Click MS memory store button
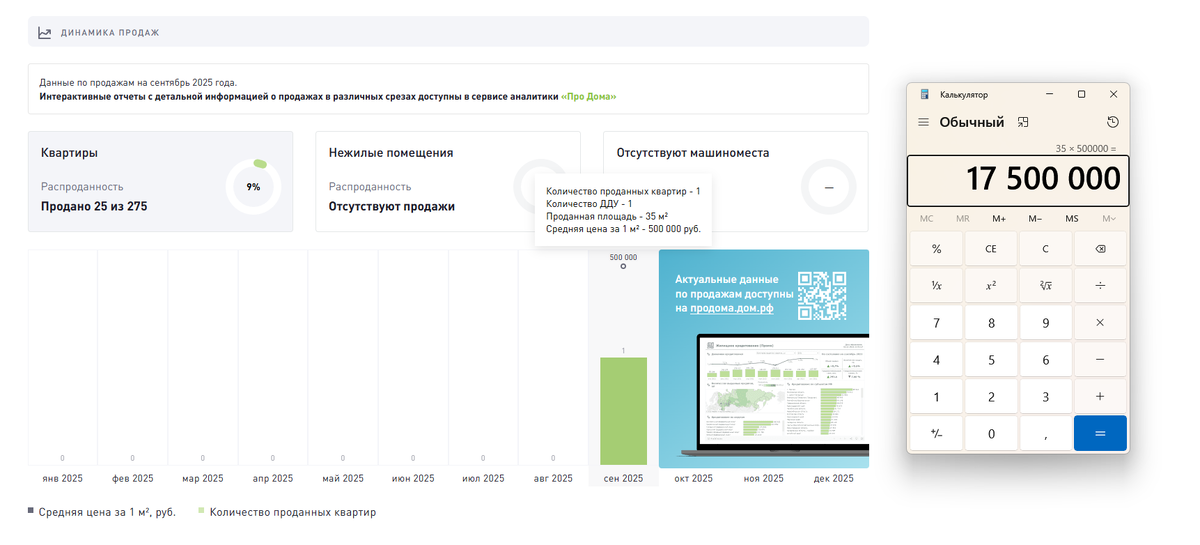The width and height of the screenshot is (1200, 545). (x=1072, y=218)
